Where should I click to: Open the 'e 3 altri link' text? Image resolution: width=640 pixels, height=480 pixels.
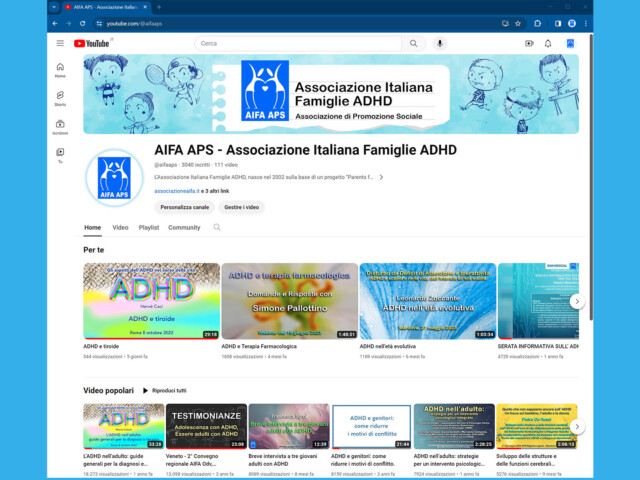coord(215,191)
